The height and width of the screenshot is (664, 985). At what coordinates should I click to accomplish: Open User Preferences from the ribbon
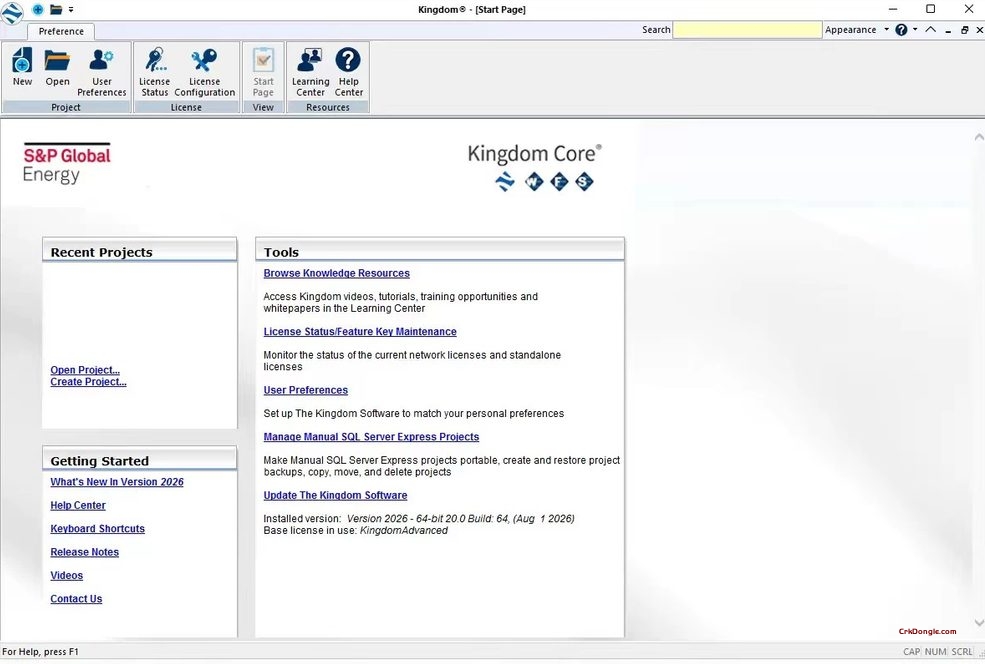pyautogui.click(x=102, y=73)
